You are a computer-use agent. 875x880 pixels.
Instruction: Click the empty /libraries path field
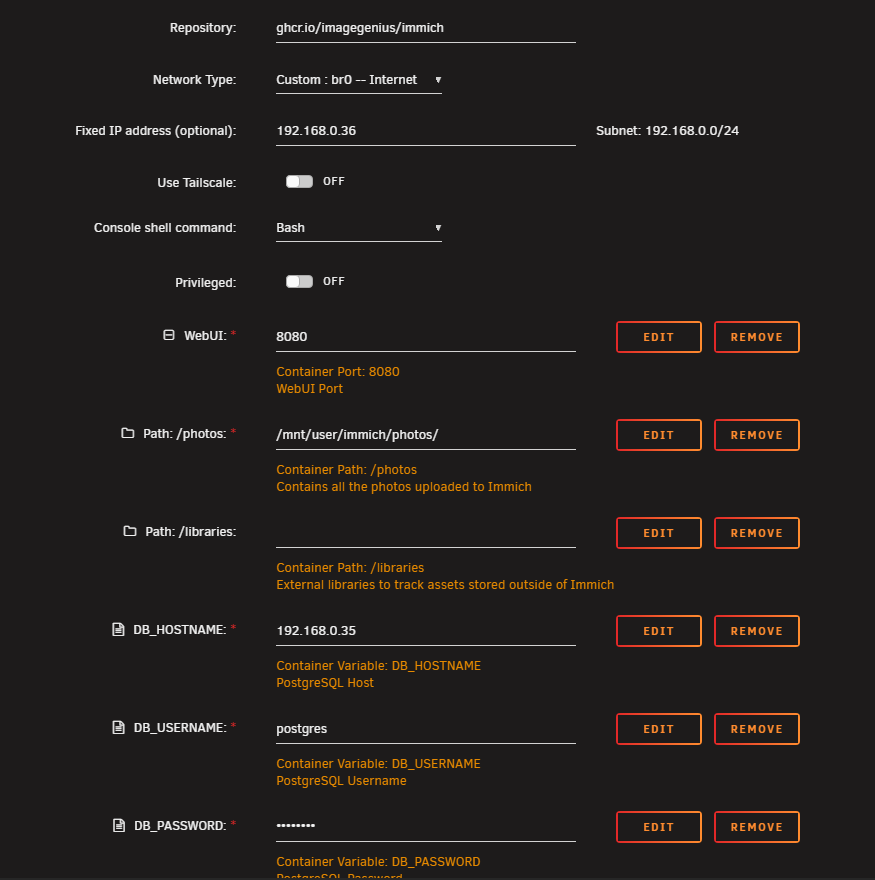(425, 533)
